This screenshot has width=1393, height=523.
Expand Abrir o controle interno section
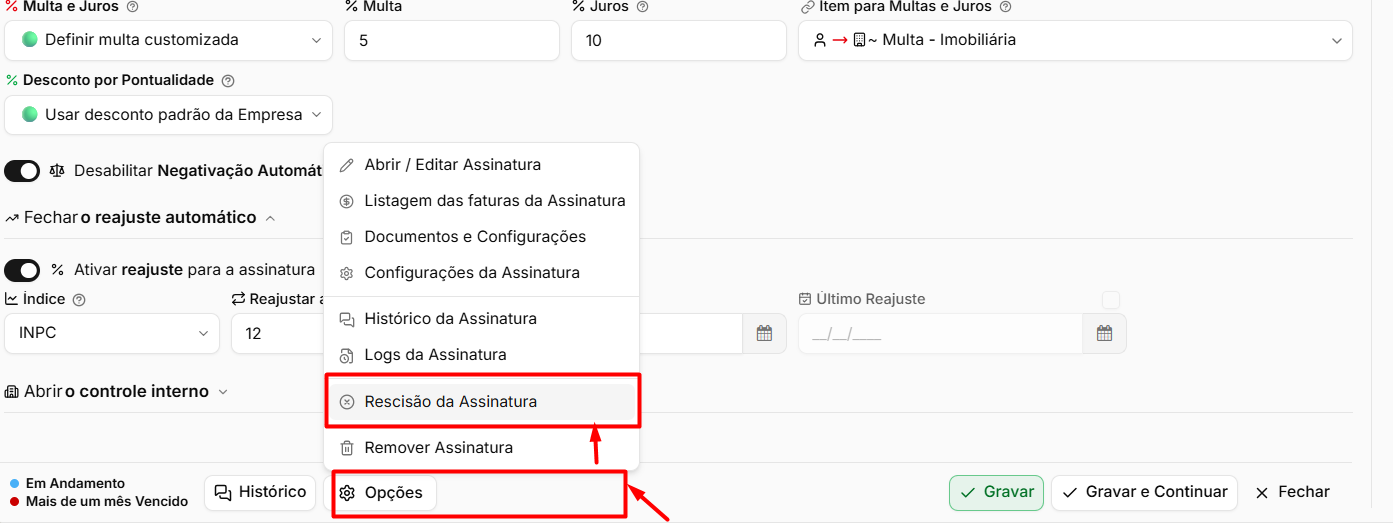[116, 391]
